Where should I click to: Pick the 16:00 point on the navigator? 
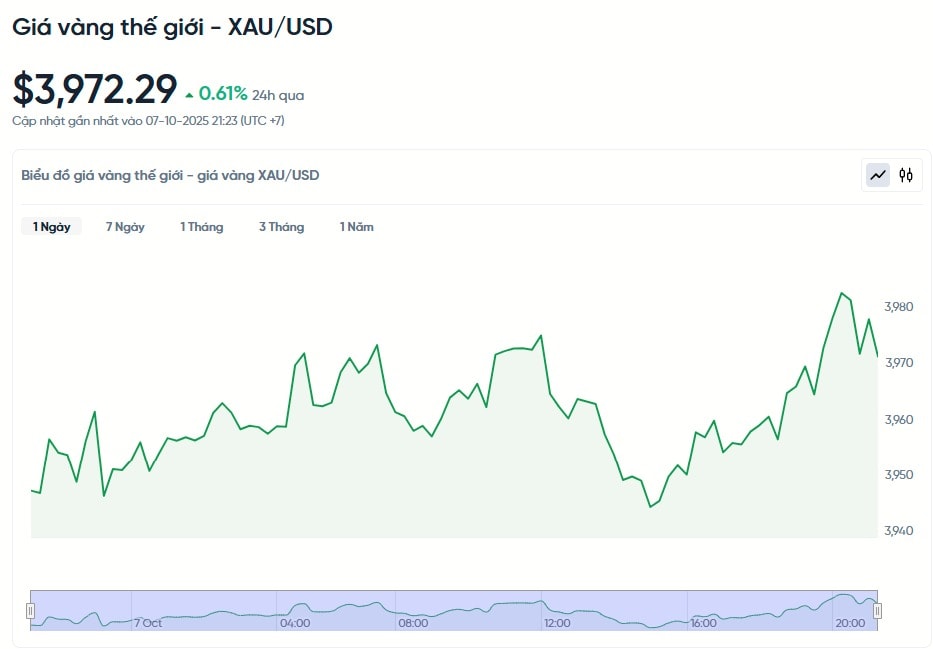703,623
